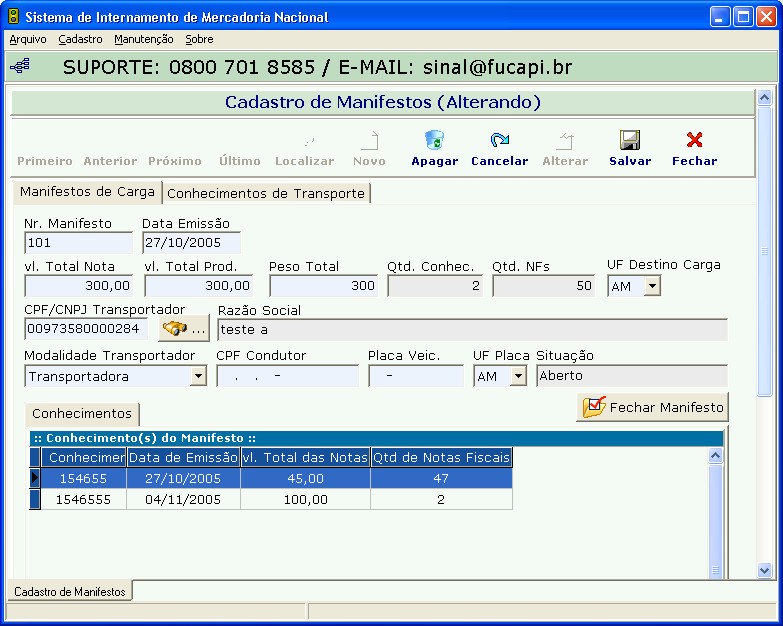Open the Manutenção menu
The height and width of the screenshot is (626, 783).
[x=143, y=39]
